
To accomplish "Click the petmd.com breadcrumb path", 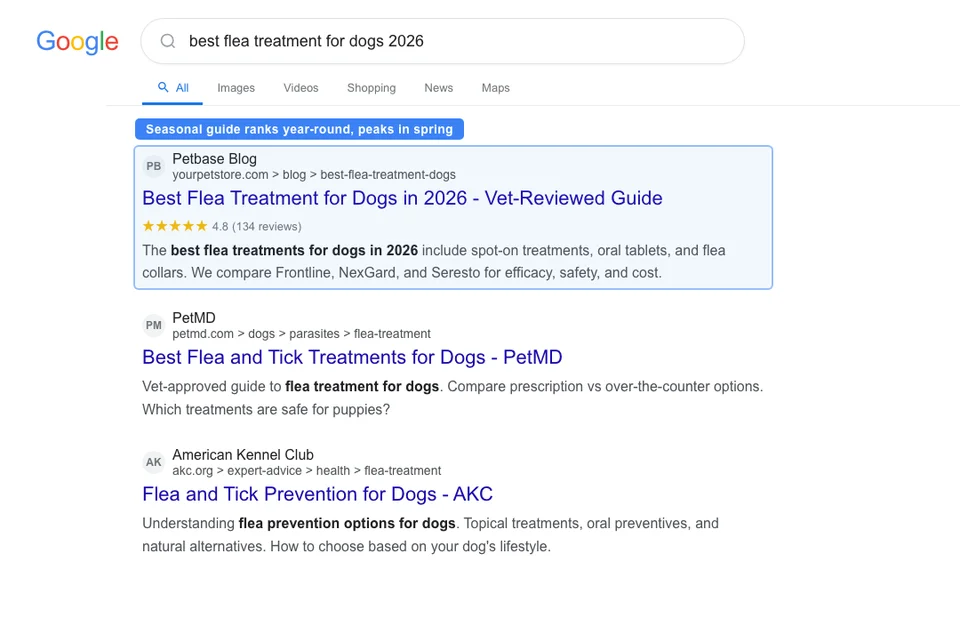I will coord(302,333).
